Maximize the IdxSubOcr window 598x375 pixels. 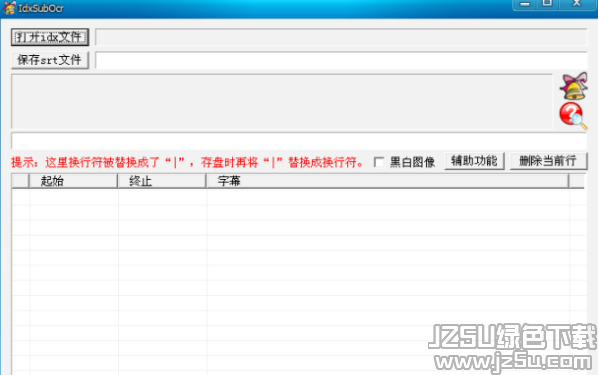(x=548, y=4)
